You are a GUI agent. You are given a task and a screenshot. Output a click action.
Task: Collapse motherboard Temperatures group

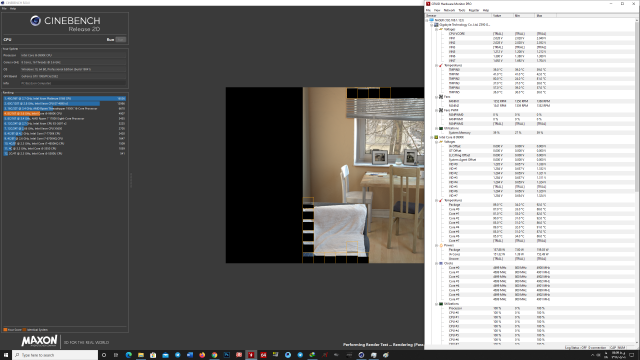436,65
